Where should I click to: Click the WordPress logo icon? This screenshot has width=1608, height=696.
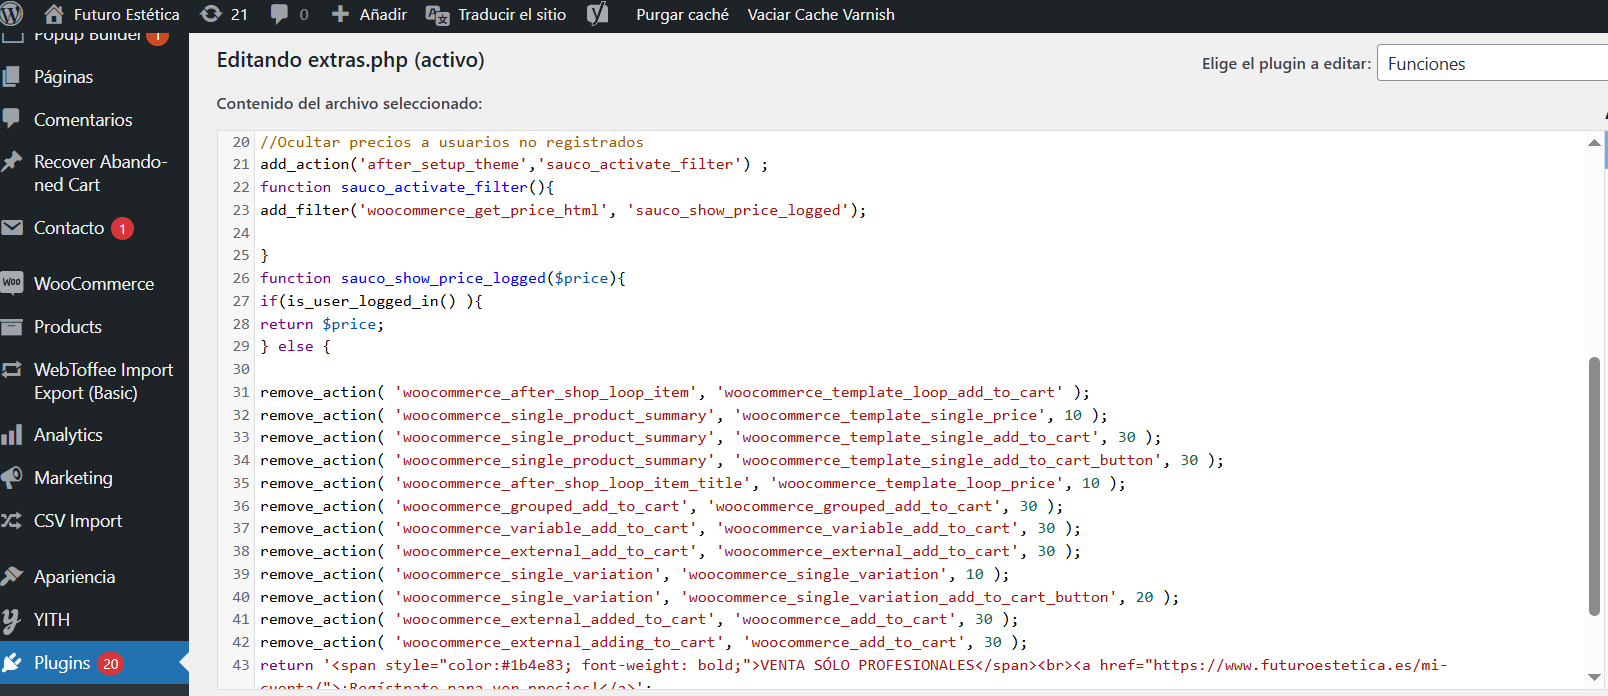tap(11, 14)
